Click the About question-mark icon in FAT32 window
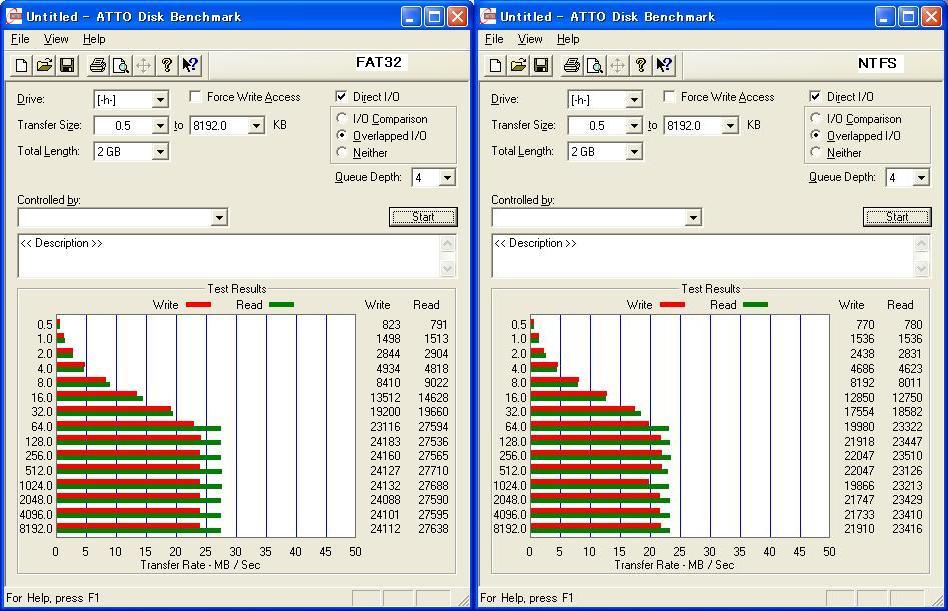This screenshot has height=611, width=948. [x=167, y=66]
